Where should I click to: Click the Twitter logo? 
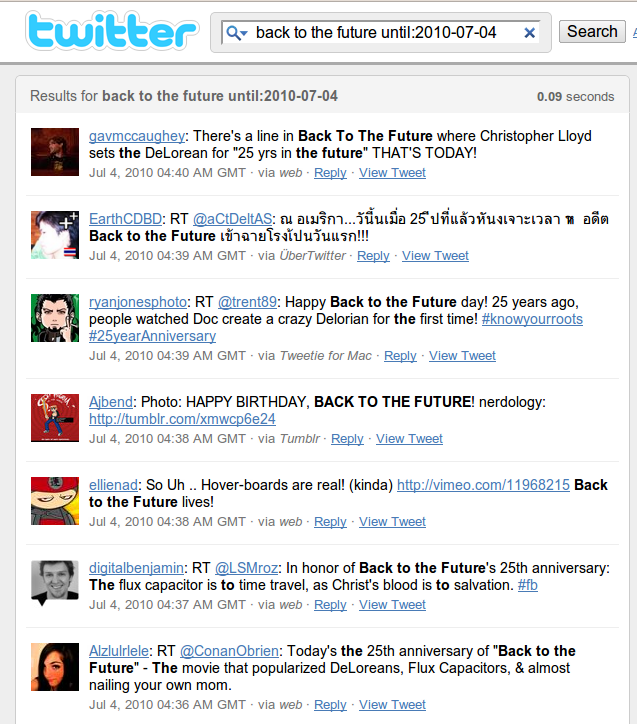[x=112, y=31]
